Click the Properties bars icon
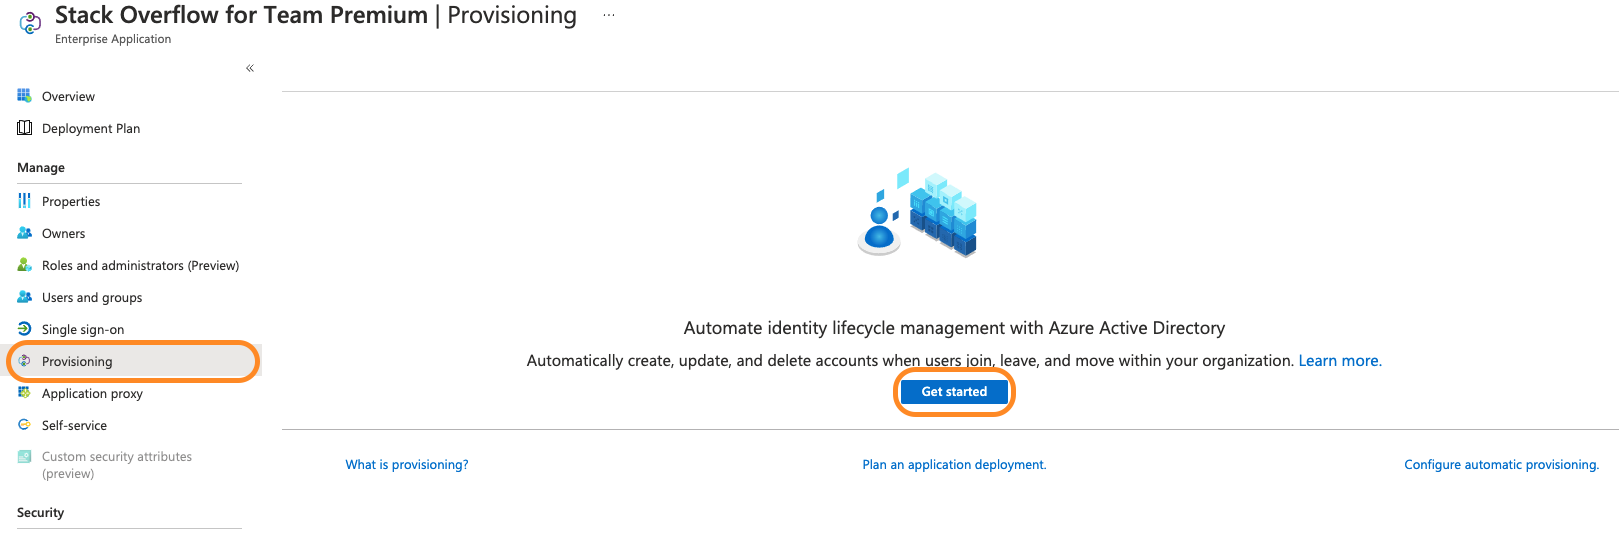This screenshot has width=1619, height=534. coord(24,201)
